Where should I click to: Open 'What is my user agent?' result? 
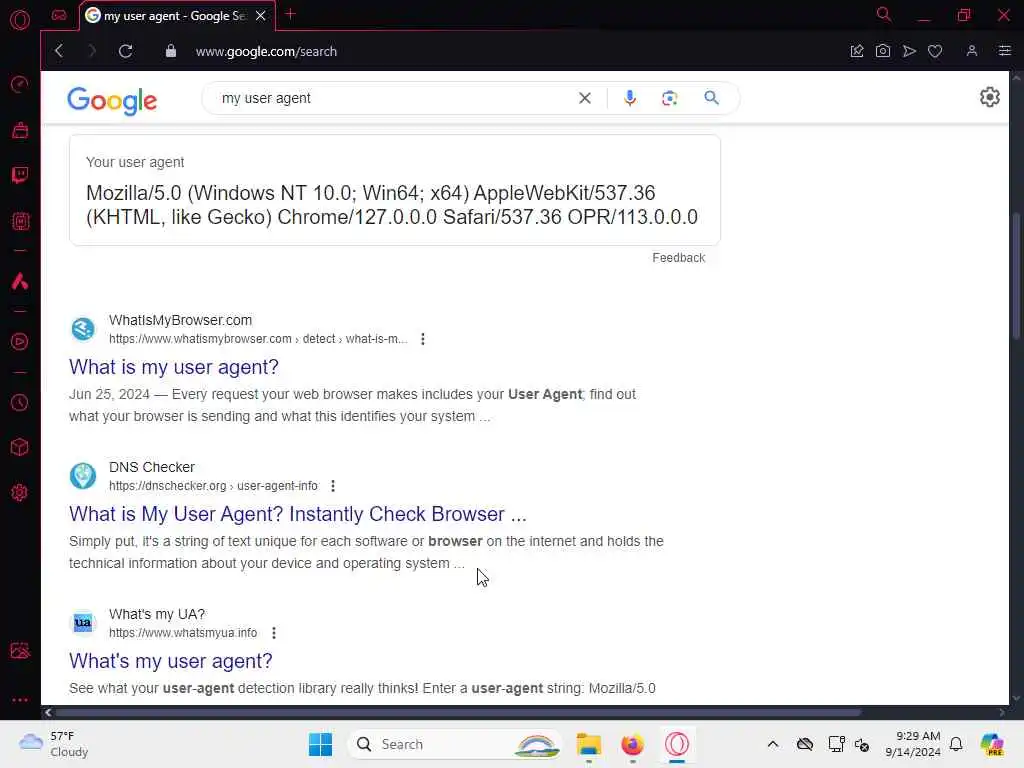[174, 367]
